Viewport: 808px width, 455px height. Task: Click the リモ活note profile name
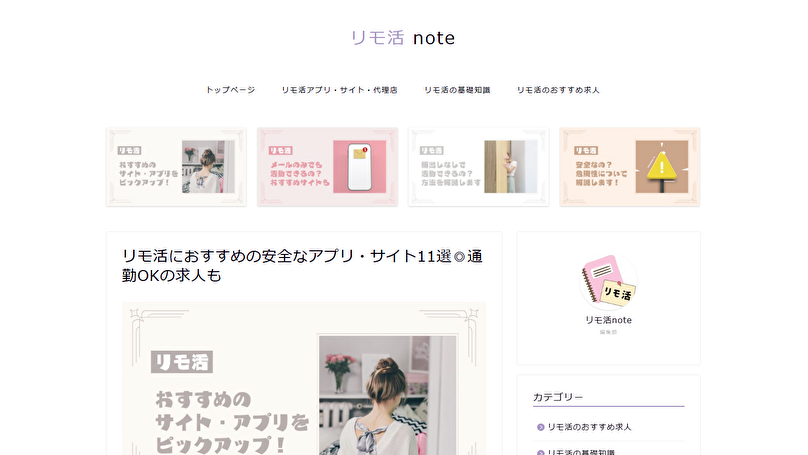[609, 320]
